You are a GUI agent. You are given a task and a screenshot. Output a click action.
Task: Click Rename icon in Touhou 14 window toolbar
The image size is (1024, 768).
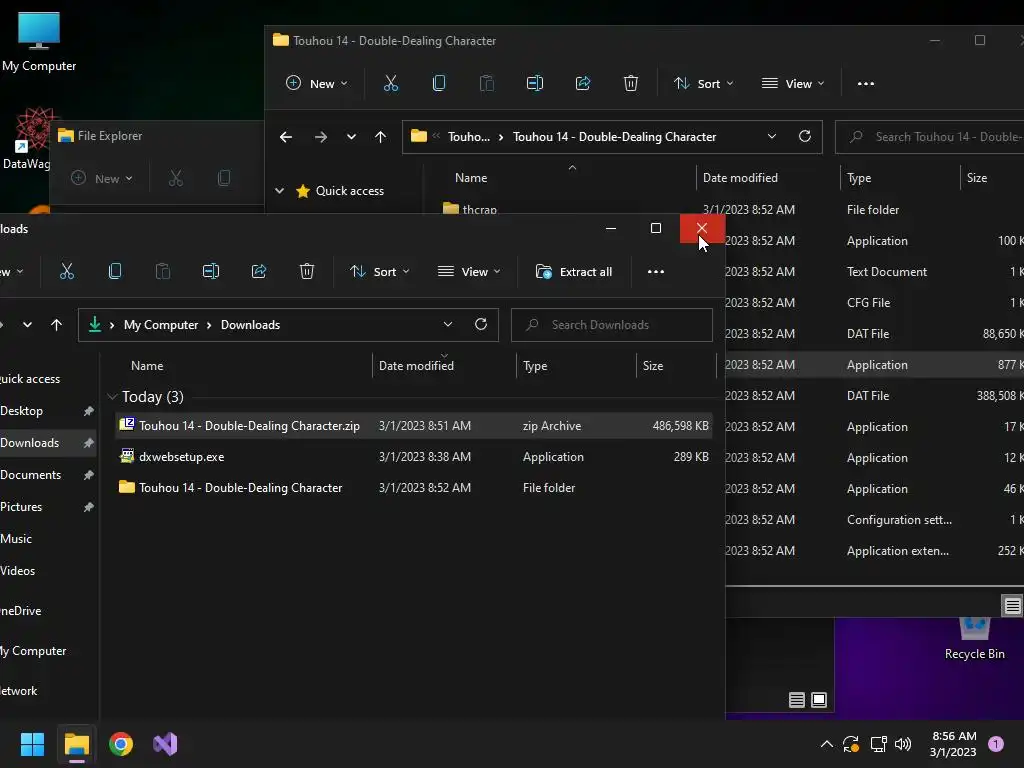click(535, 84)
